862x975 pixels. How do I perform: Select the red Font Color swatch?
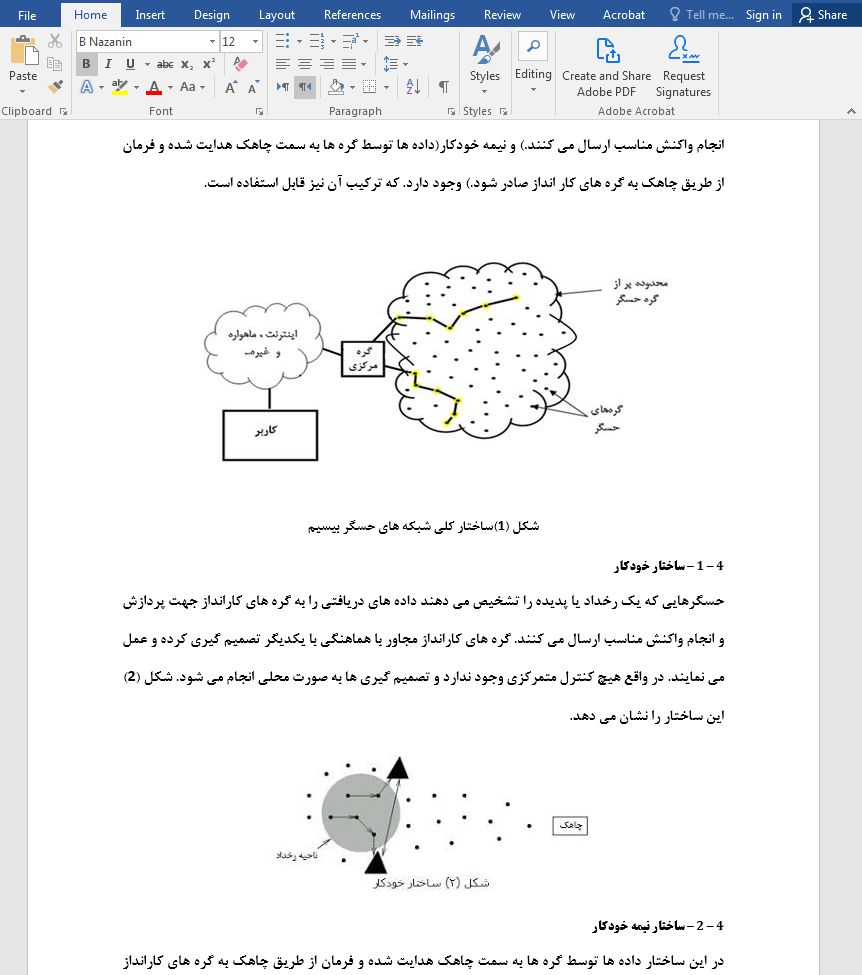pos(152,88)
